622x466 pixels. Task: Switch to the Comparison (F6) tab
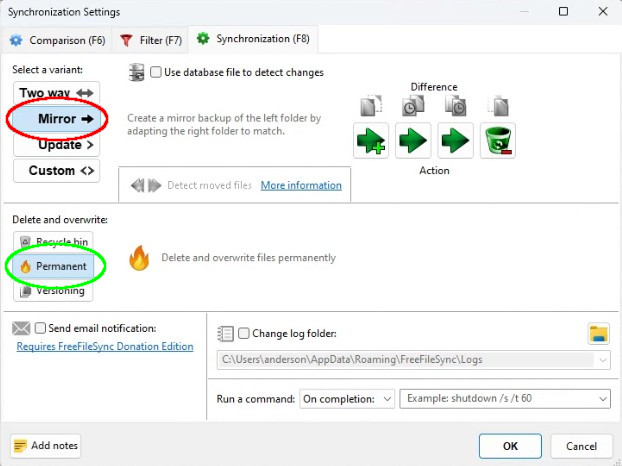57,40
